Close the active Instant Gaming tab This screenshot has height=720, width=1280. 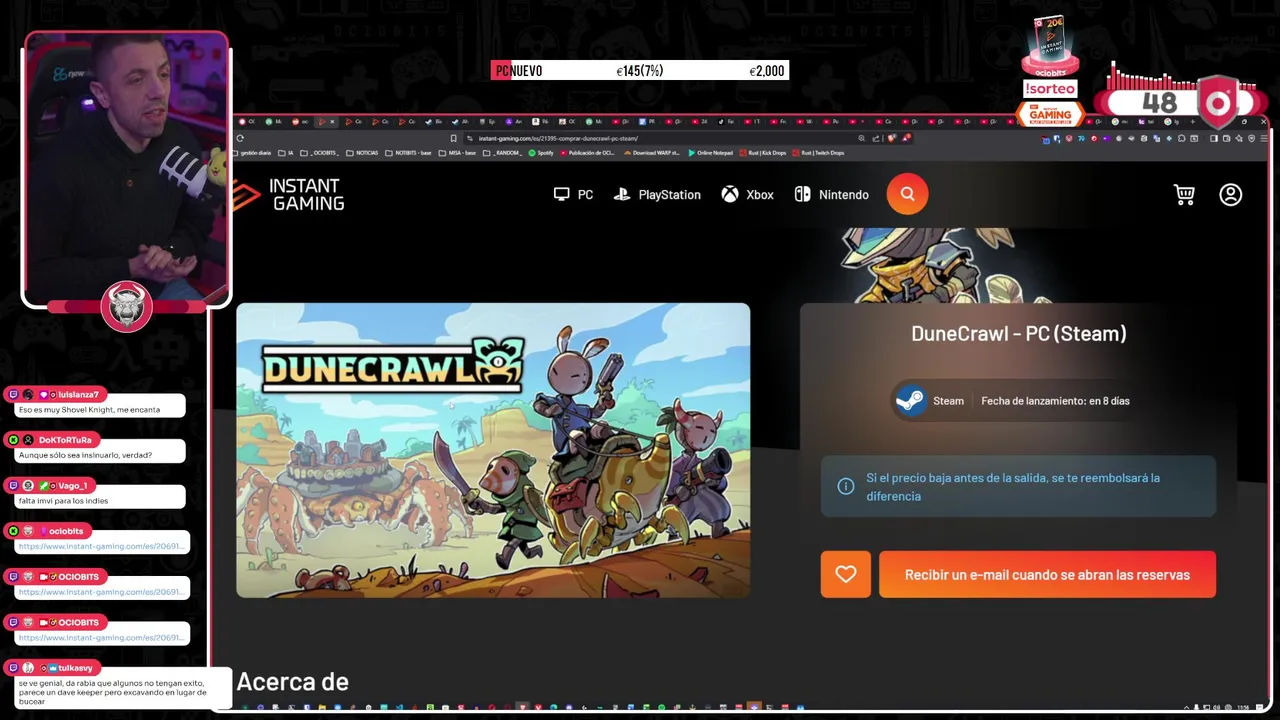click(332, 121)
